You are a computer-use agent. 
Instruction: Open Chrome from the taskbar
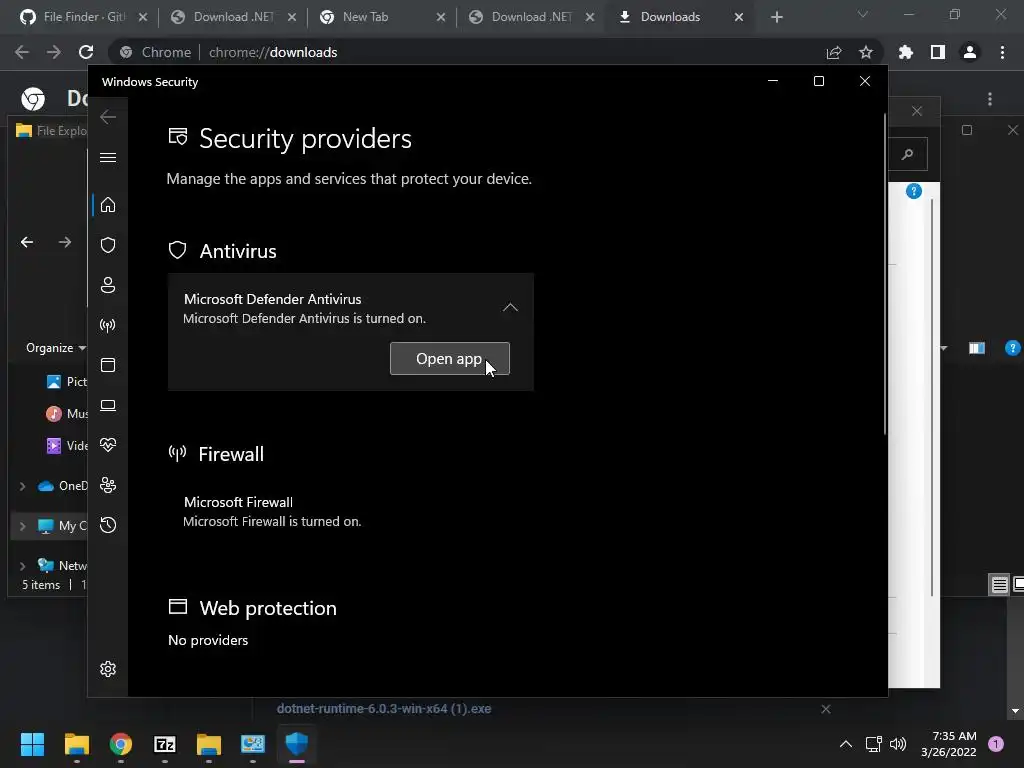pos(121,744)
